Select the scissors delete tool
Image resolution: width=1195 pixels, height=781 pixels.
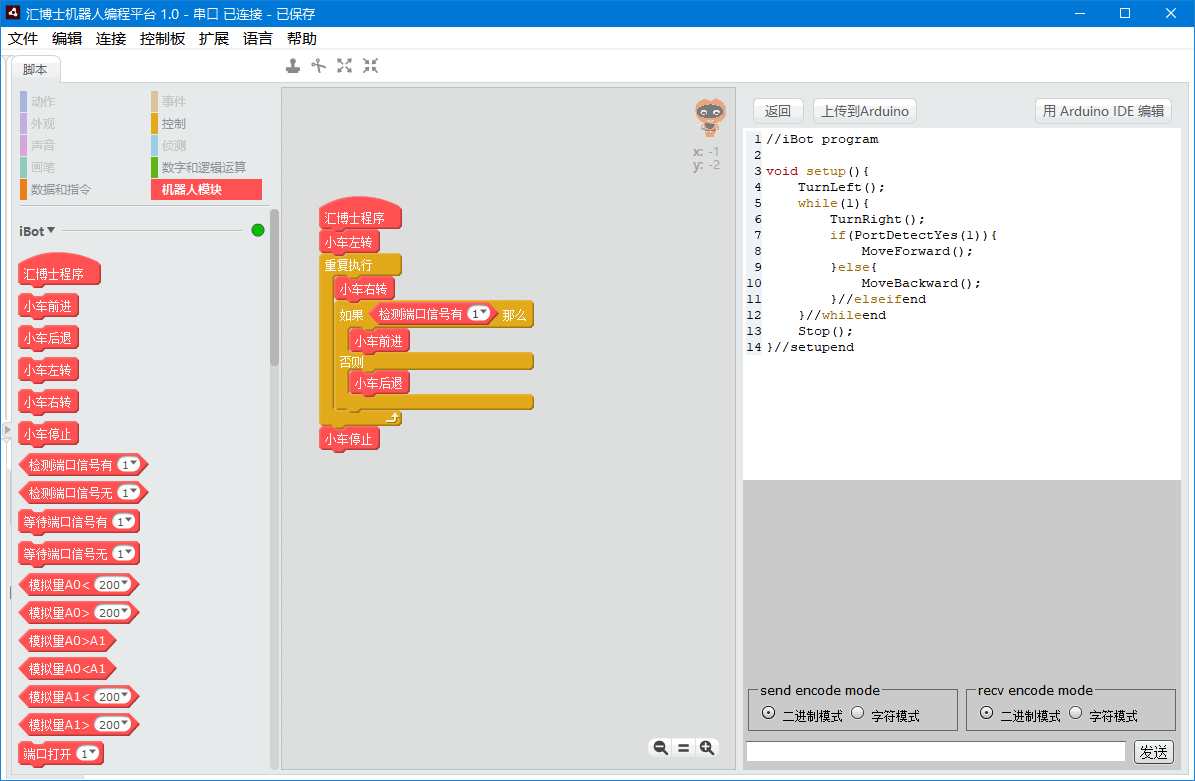(319, 66)
